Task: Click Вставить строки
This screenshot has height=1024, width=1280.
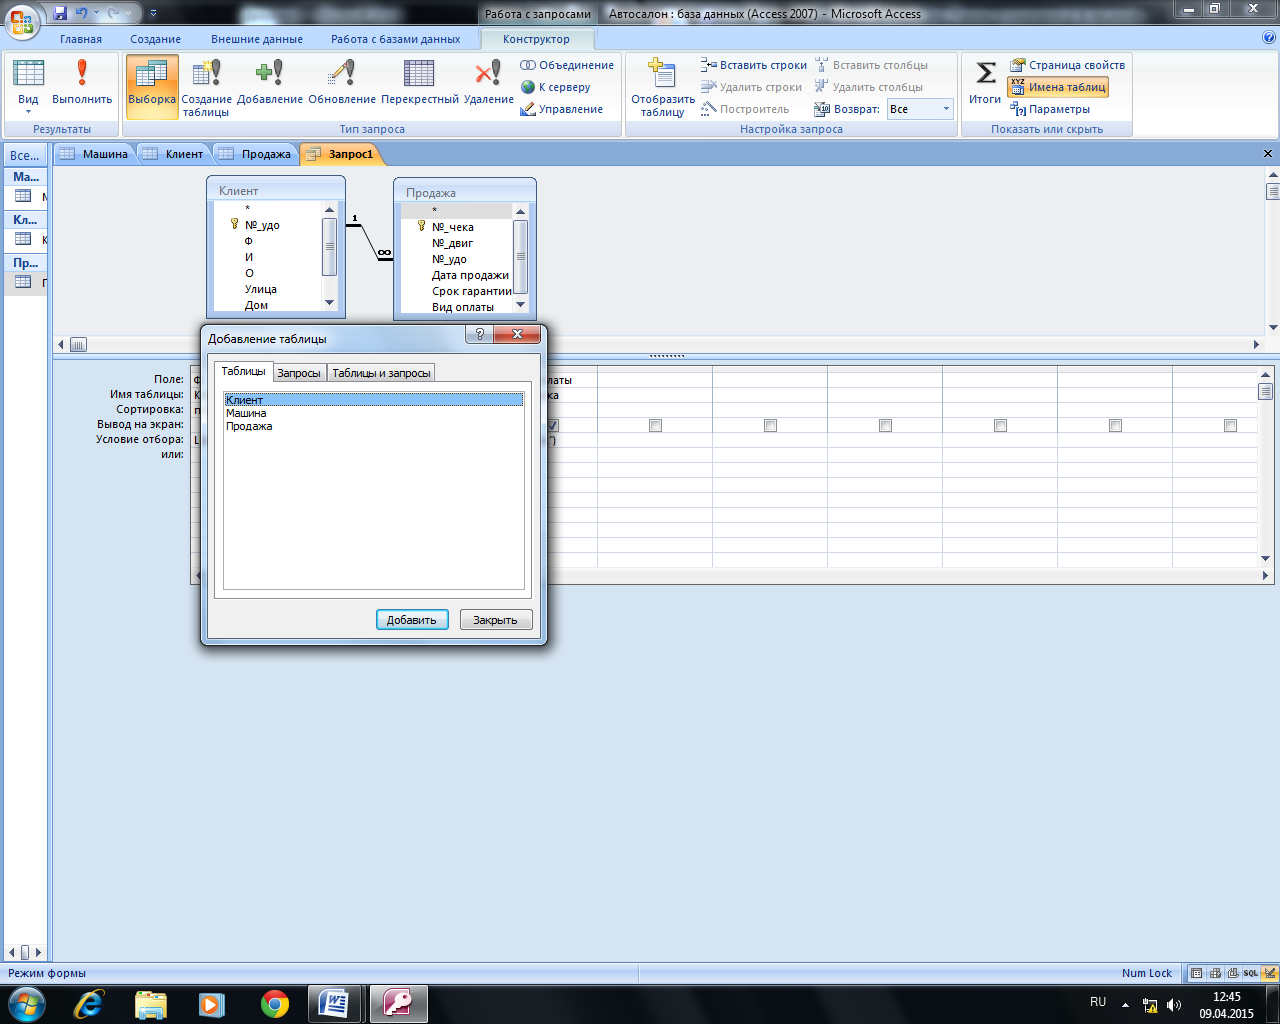Action: coord(754,65)
